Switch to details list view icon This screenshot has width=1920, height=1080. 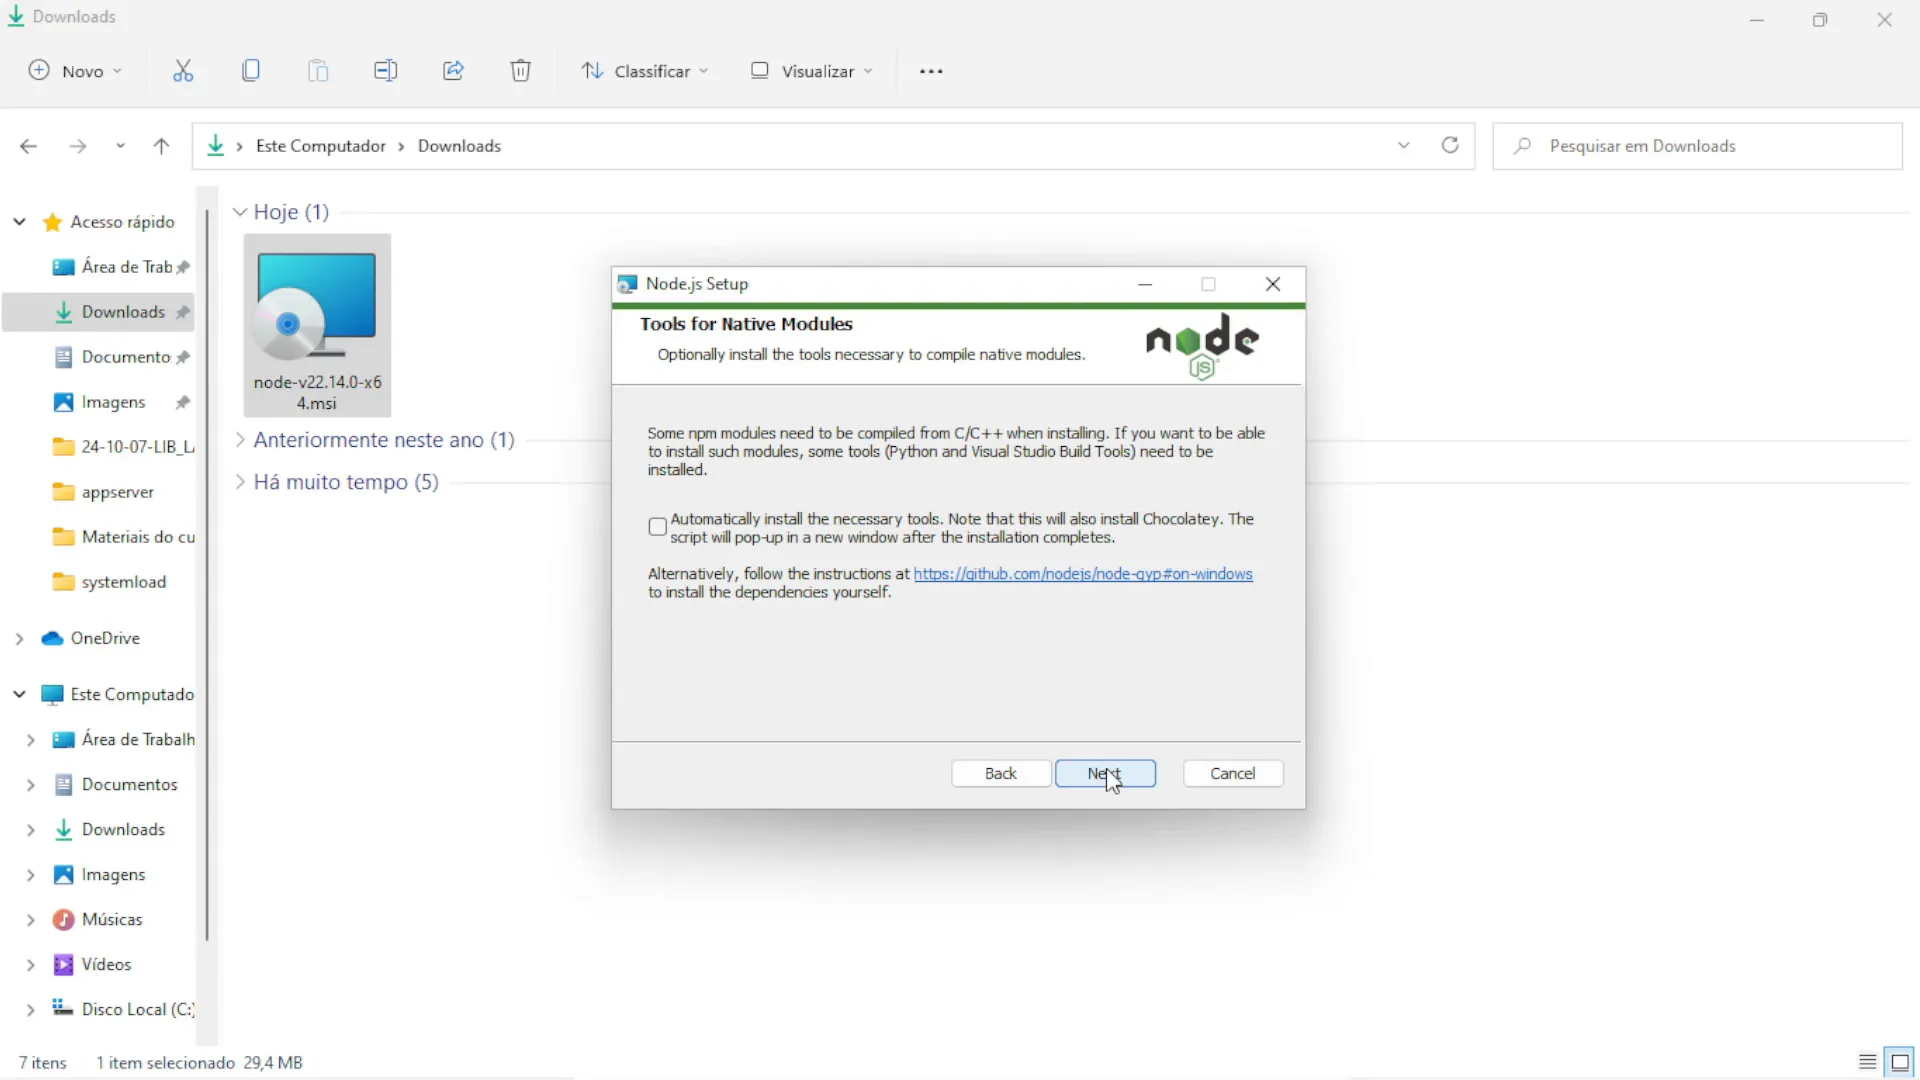pos(1867,1062)
